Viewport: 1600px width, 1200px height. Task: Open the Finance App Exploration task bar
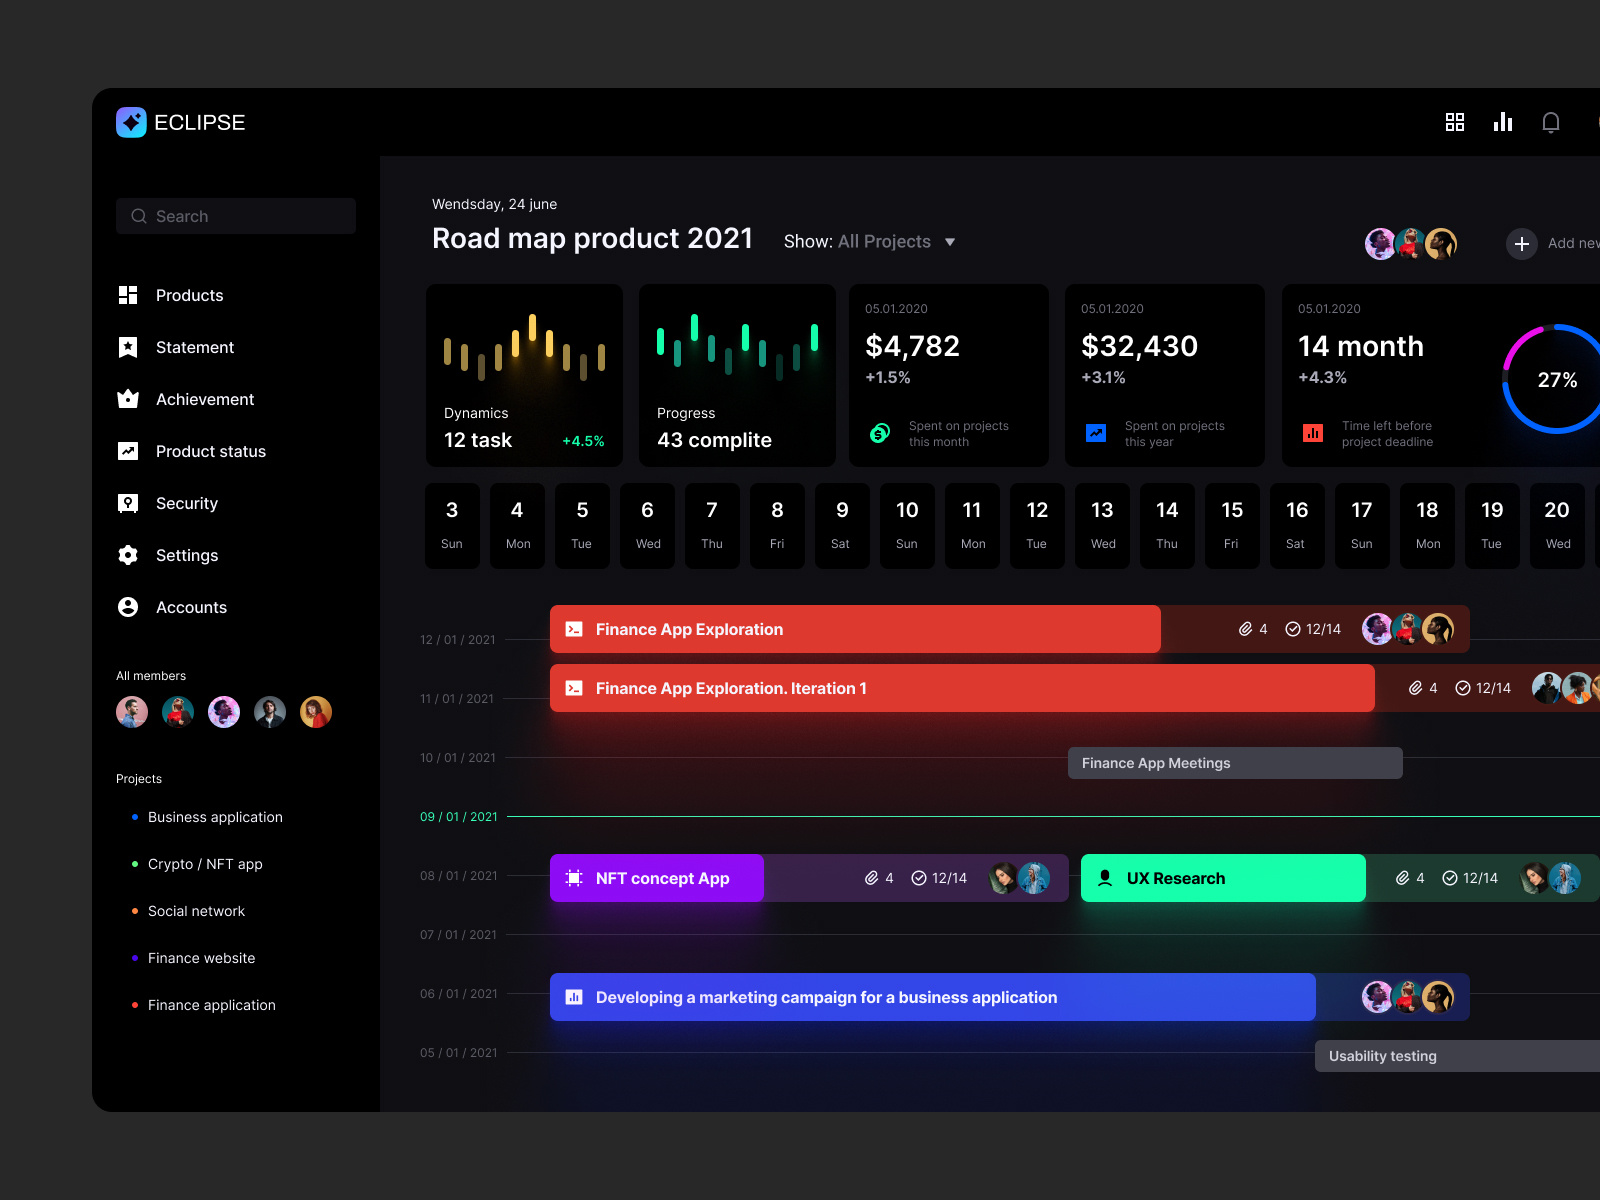855,629
